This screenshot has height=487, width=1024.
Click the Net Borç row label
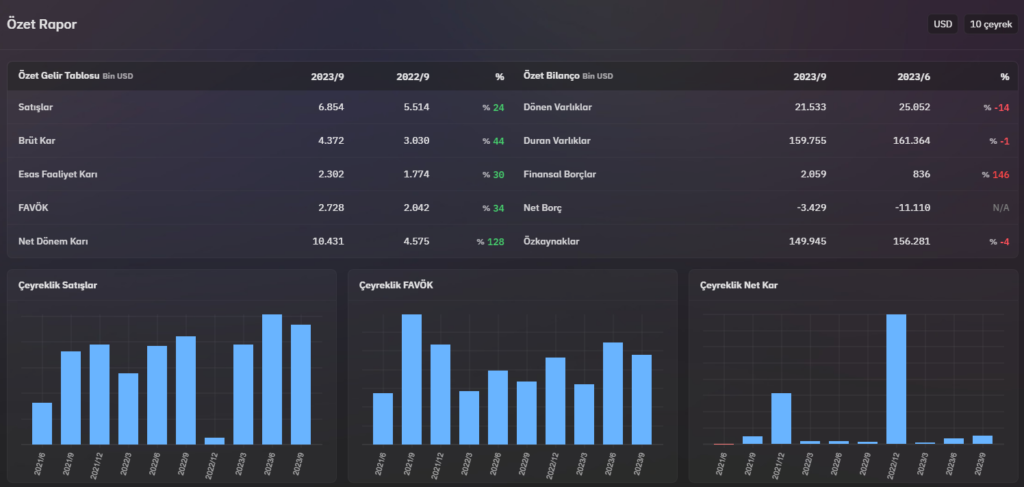tap(543, 208)
